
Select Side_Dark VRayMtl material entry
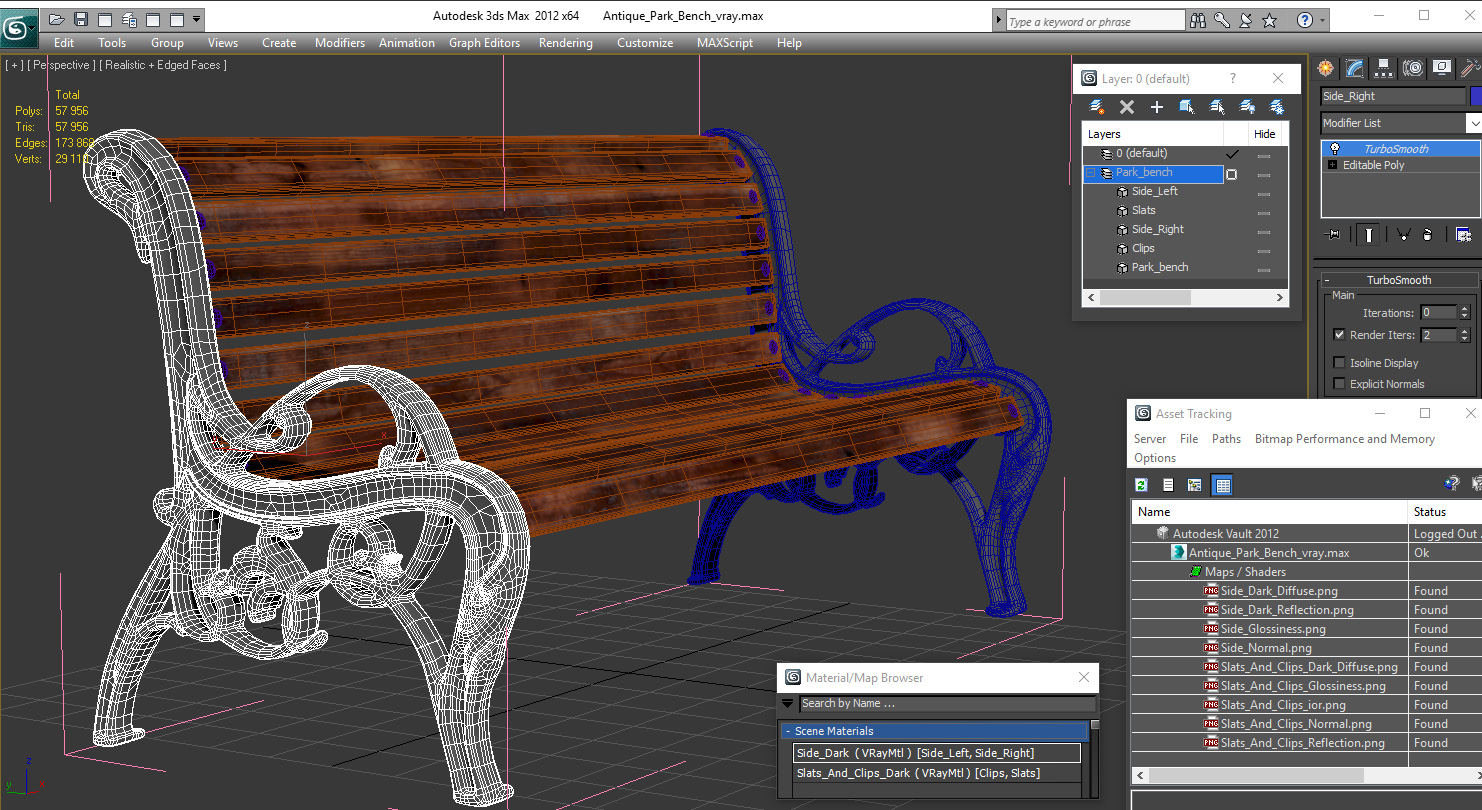[x=936, y=753]
